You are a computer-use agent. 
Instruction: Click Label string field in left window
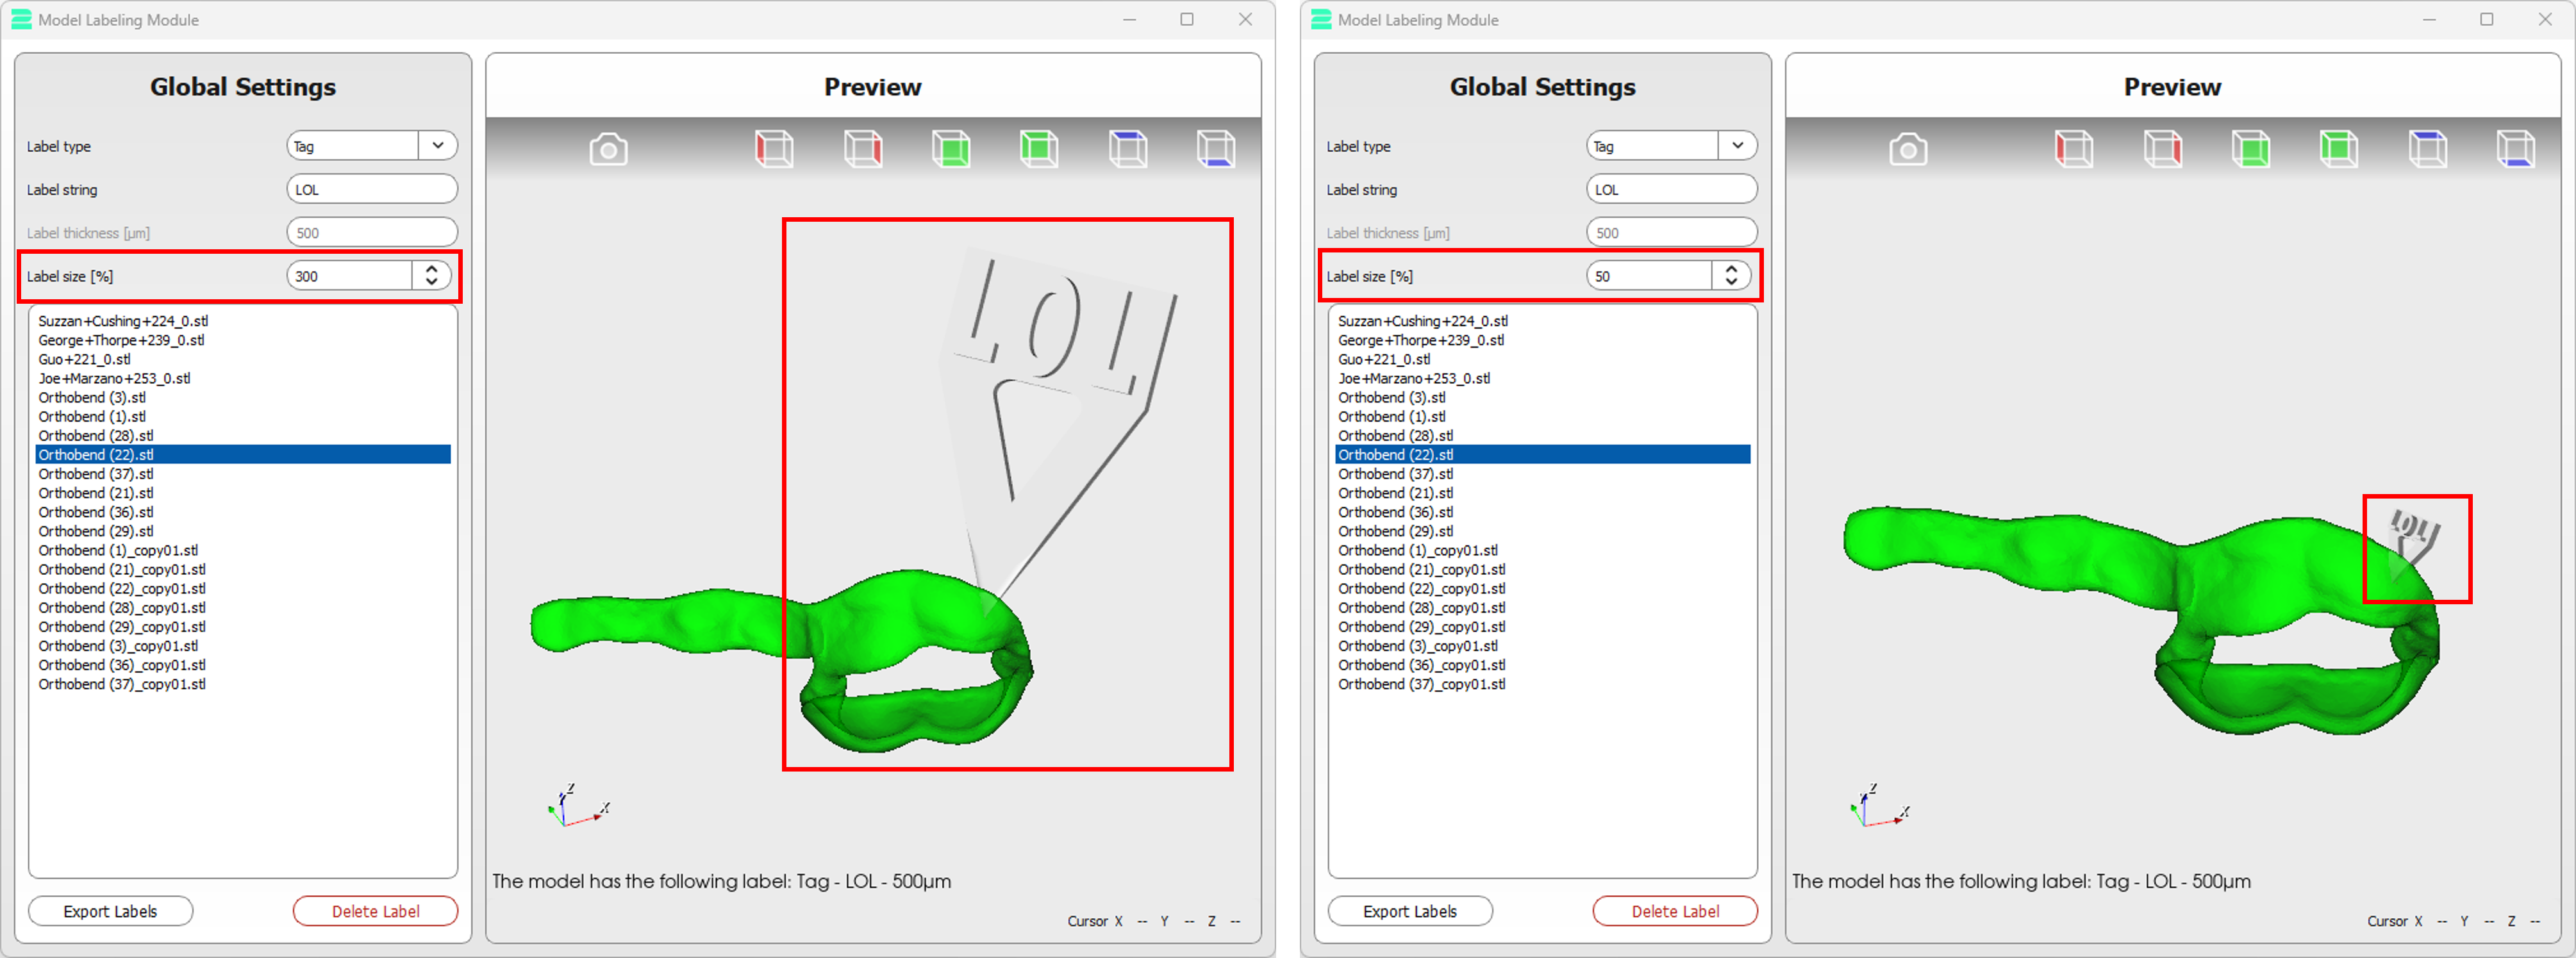(x=371, y=190)
